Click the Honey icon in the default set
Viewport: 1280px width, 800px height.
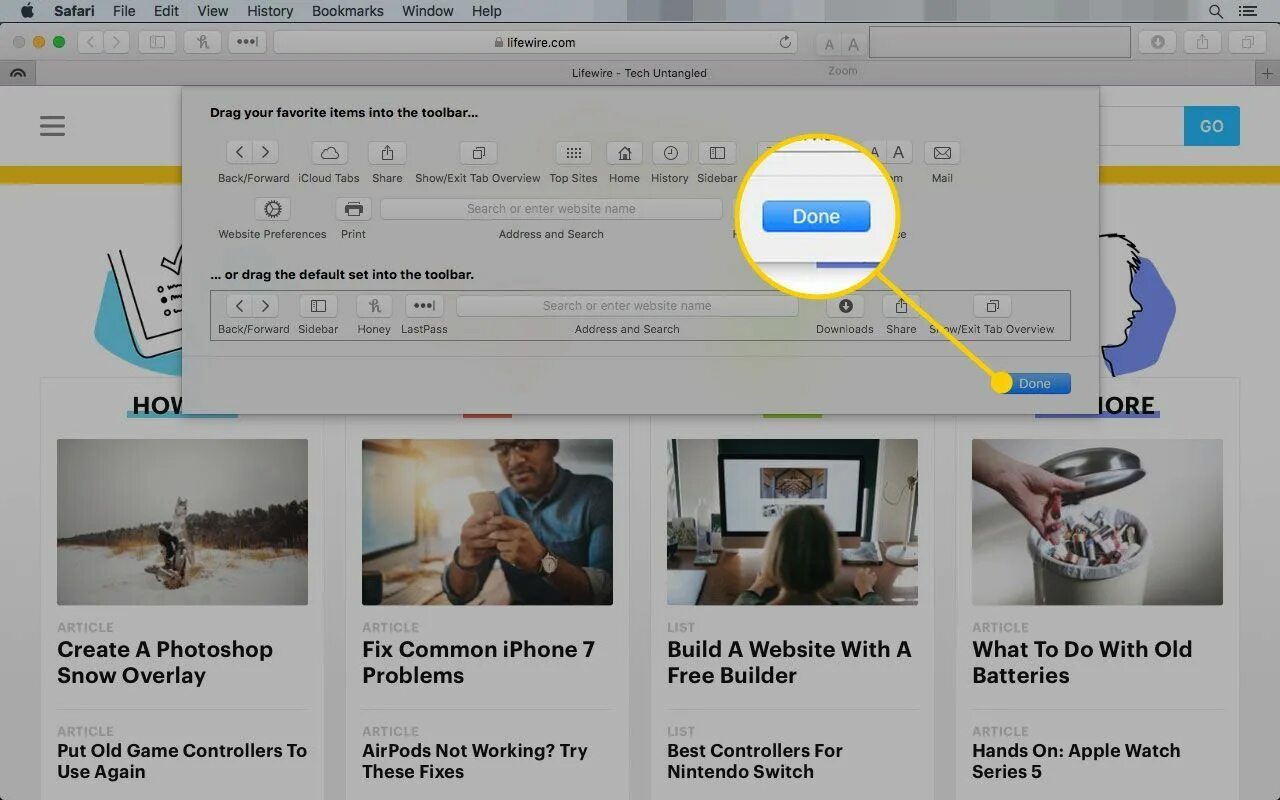click(374, 306)
